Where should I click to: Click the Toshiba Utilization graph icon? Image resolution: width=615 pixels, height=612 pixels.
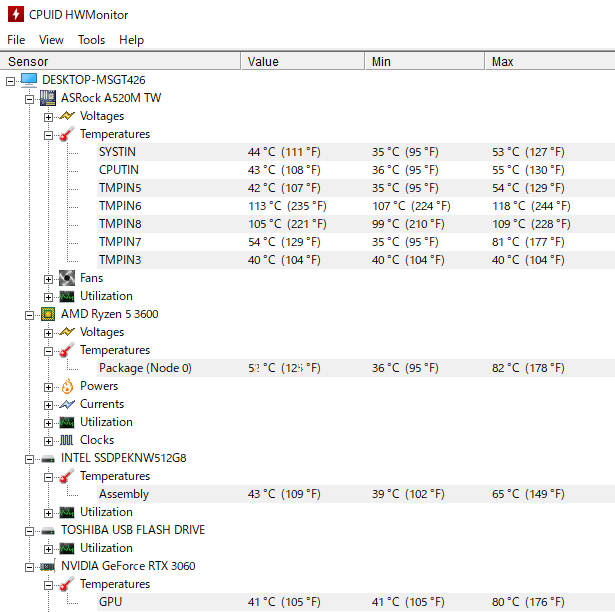[67, 548]
